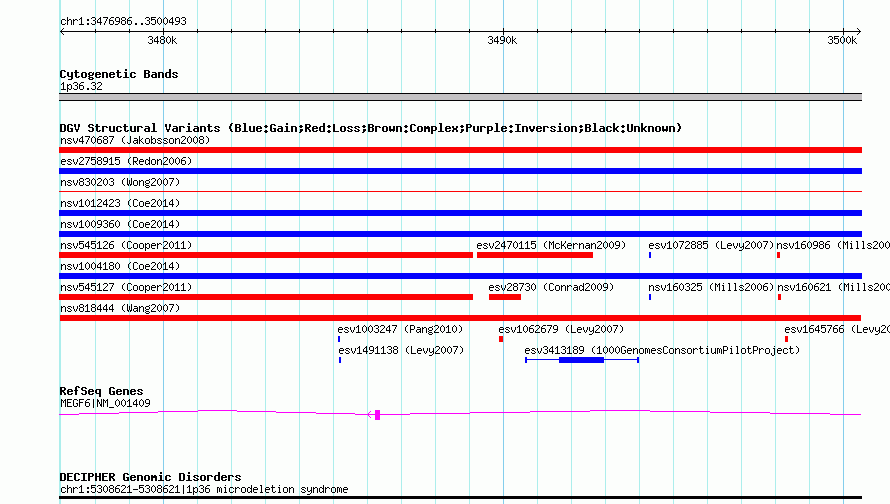890x504 pixels.
Task: Click the 3500k ruler tick label
Action: pos(842,40)
